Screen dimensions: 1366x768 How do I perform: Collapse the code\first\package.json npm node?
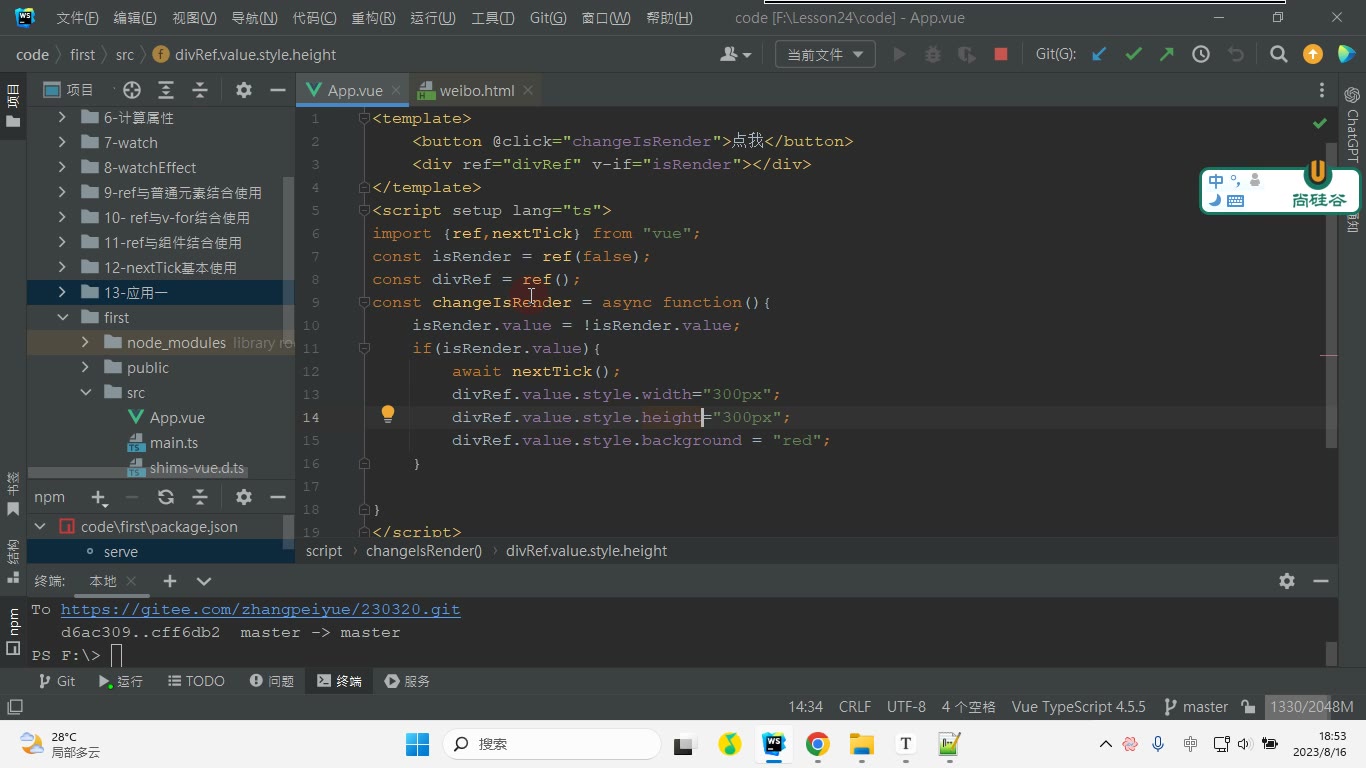pos(40,526)
